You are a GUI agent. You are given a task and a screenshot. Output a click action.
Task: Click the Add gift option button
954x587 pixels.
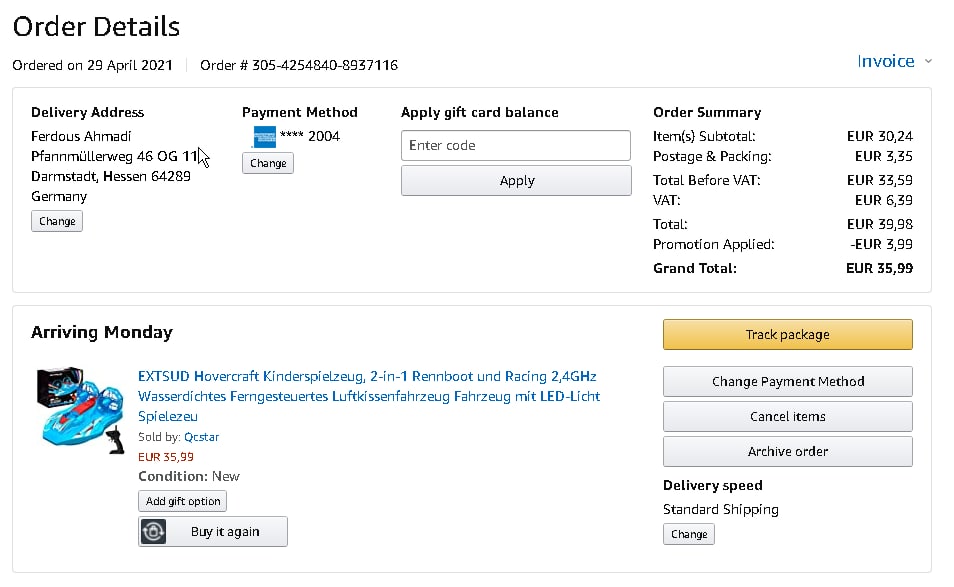tap(183, 501)
